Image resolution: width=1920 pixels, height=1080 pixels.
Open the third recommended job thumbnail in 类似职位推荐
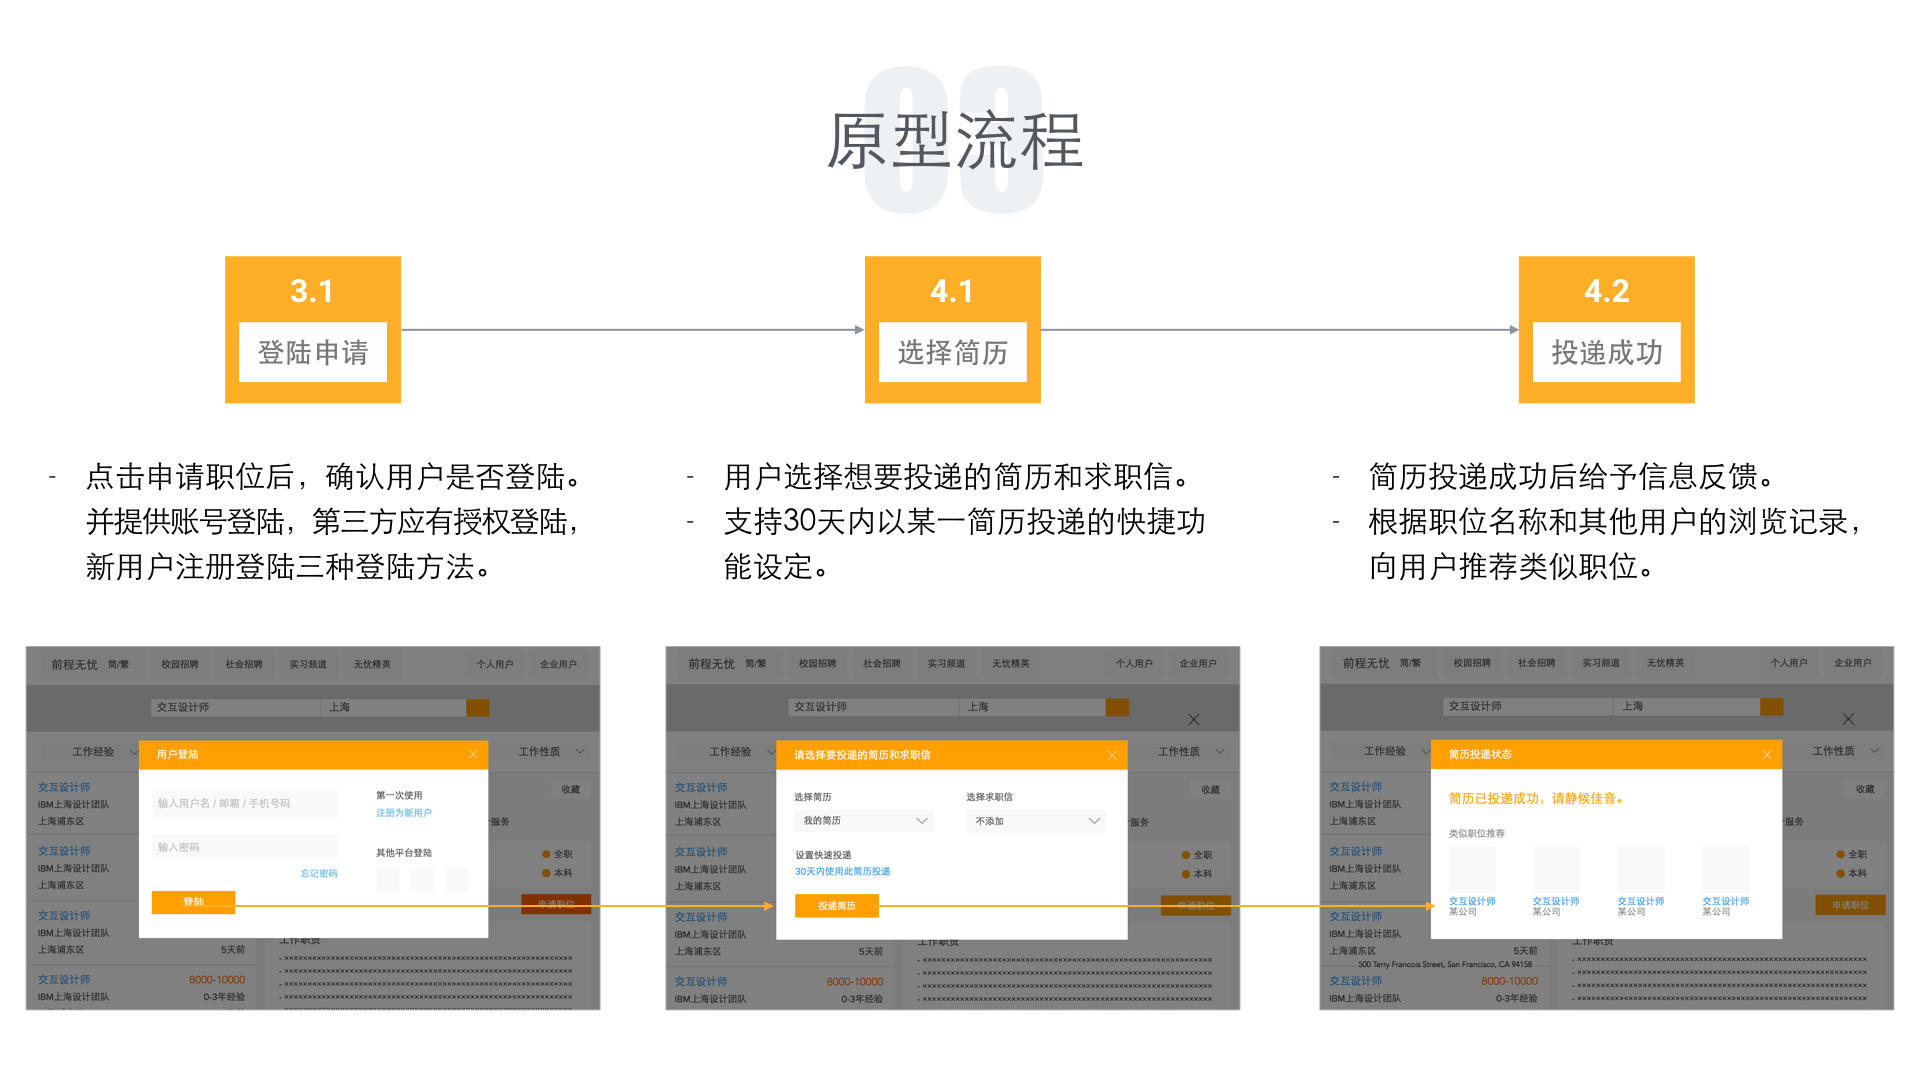click(1641, 869)
